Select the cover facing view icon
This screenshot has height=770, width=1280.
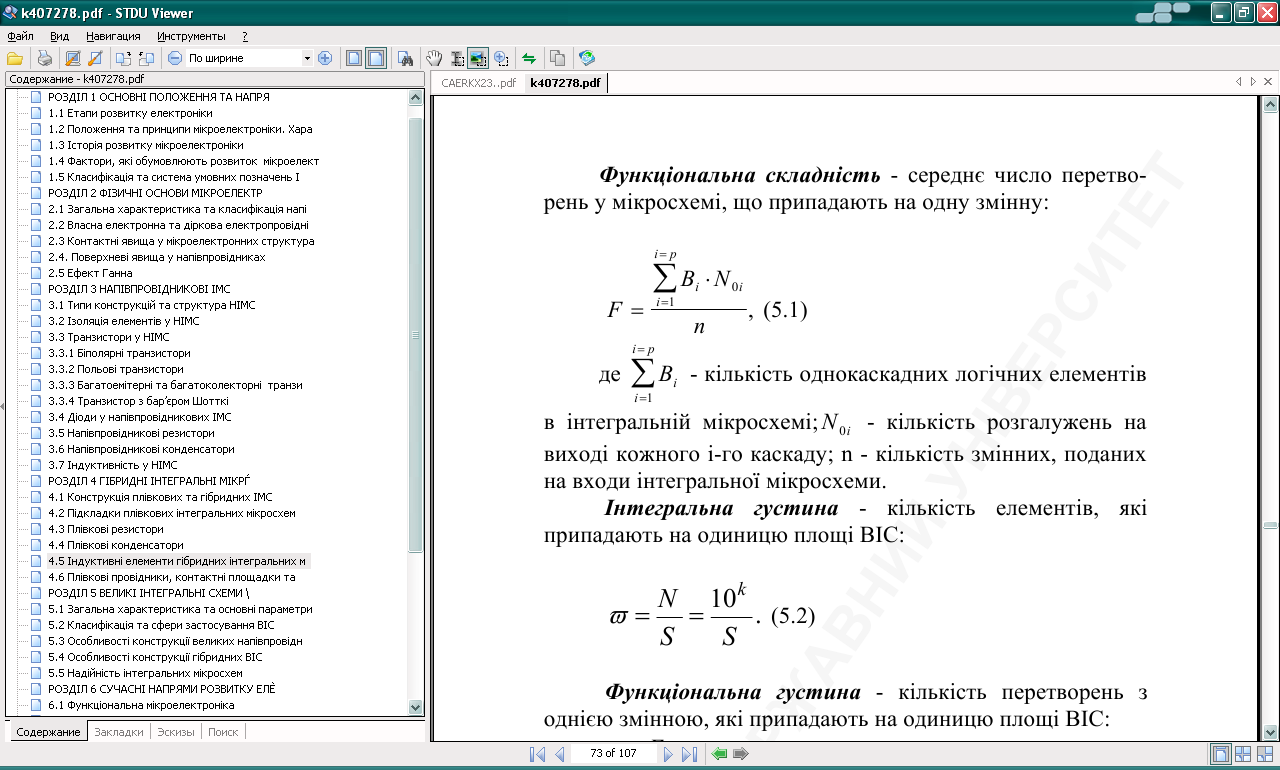click(1265, 754)
